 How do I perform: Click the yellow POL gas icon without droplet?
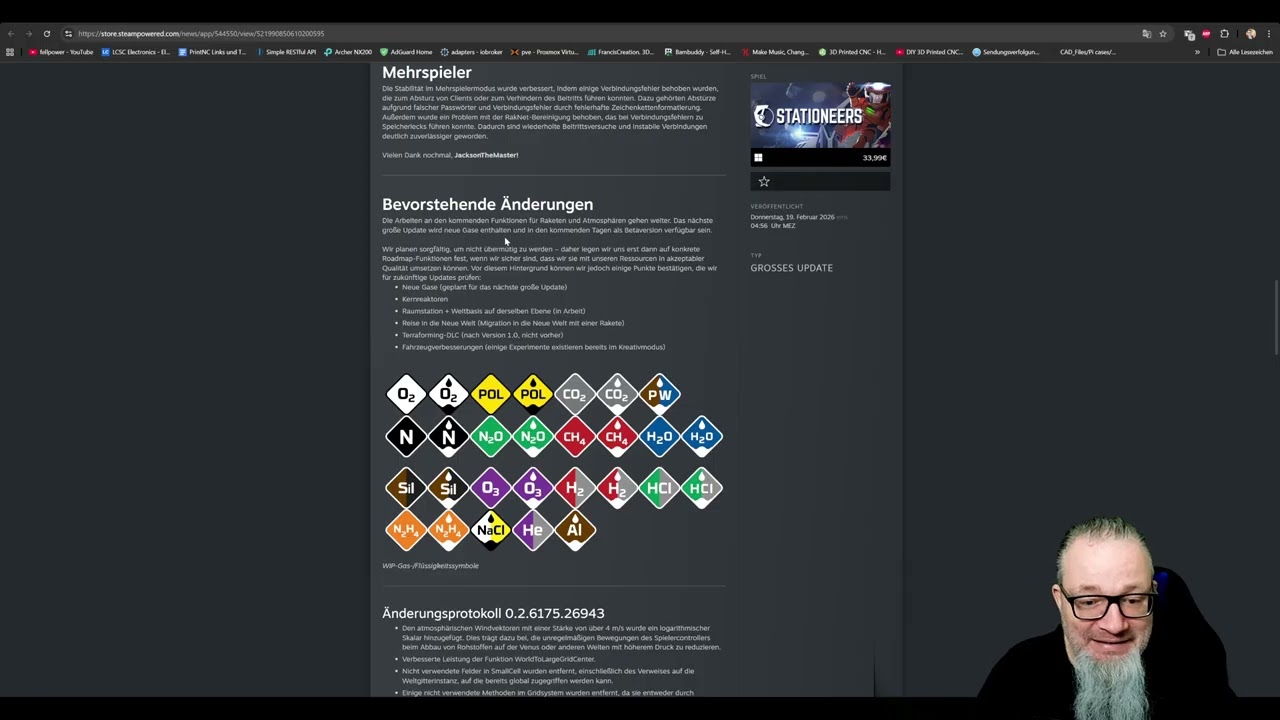[x=491, y=394]
